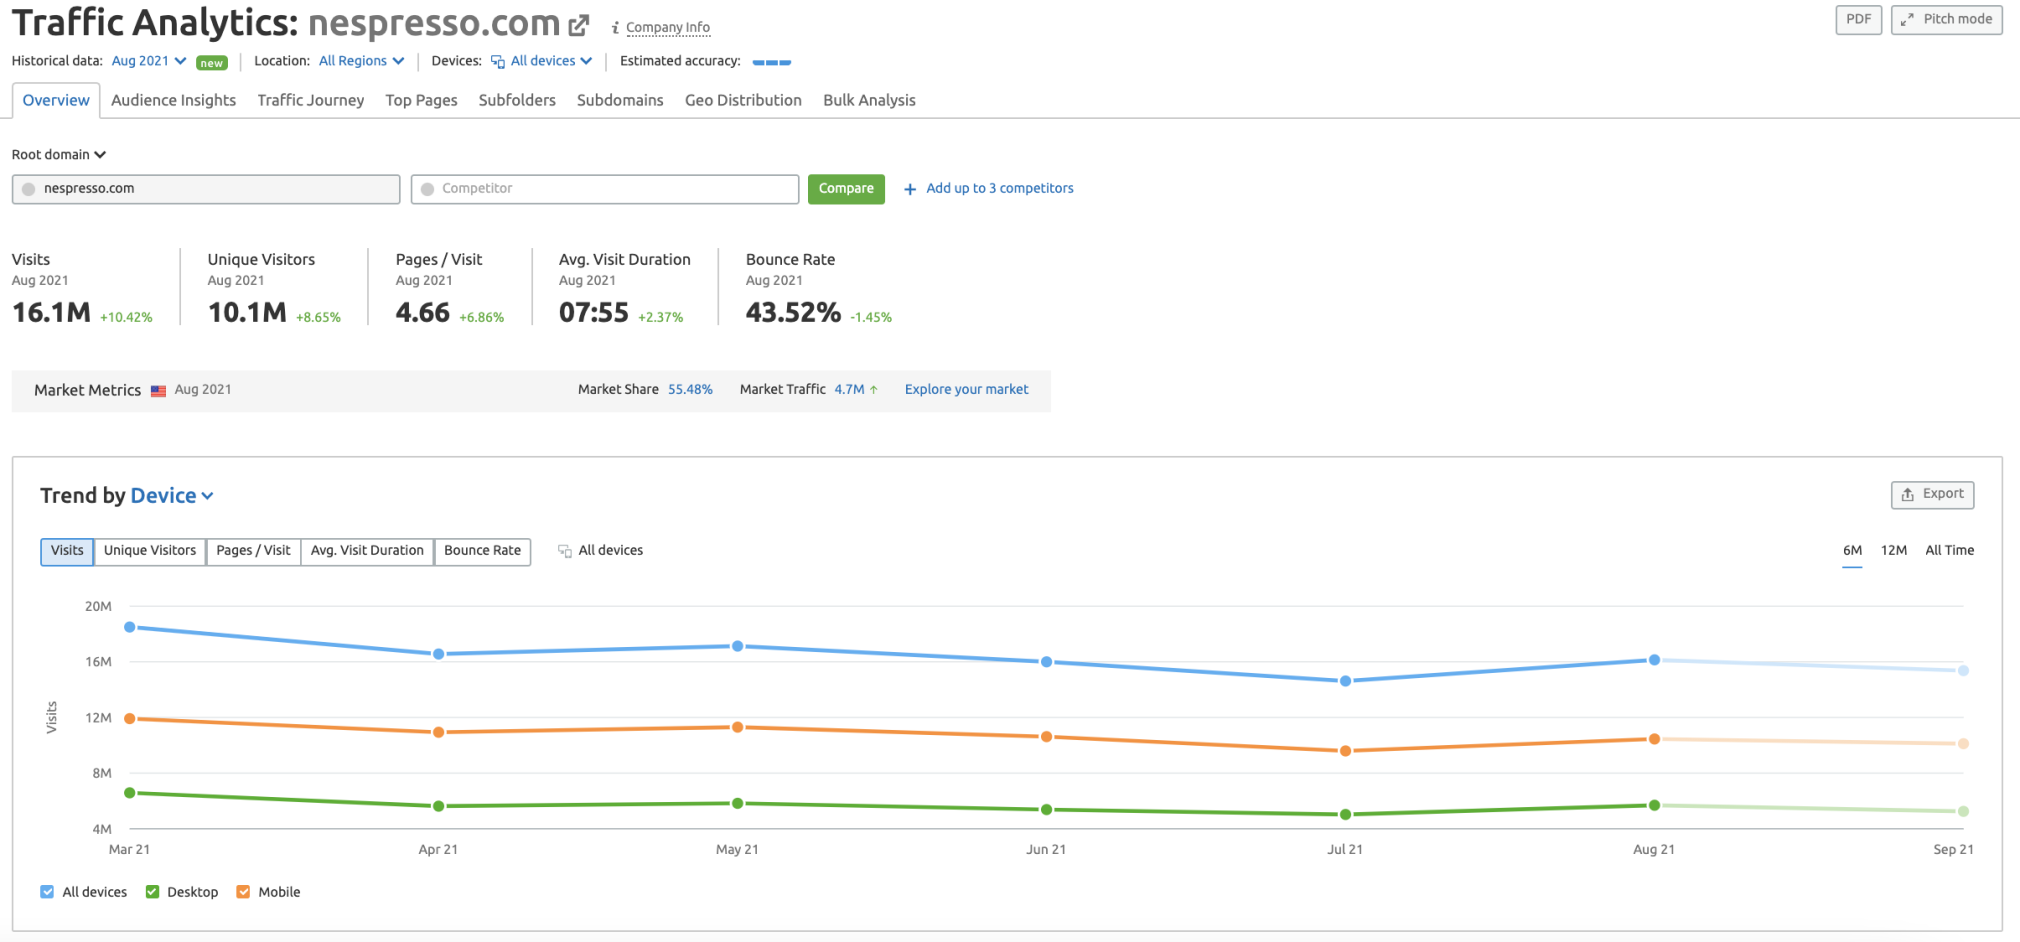Image resolution: width=2020 pixels, height=942 pixels.
Task: Go to the Subdomains tab
Action: (x=620, y=100)
